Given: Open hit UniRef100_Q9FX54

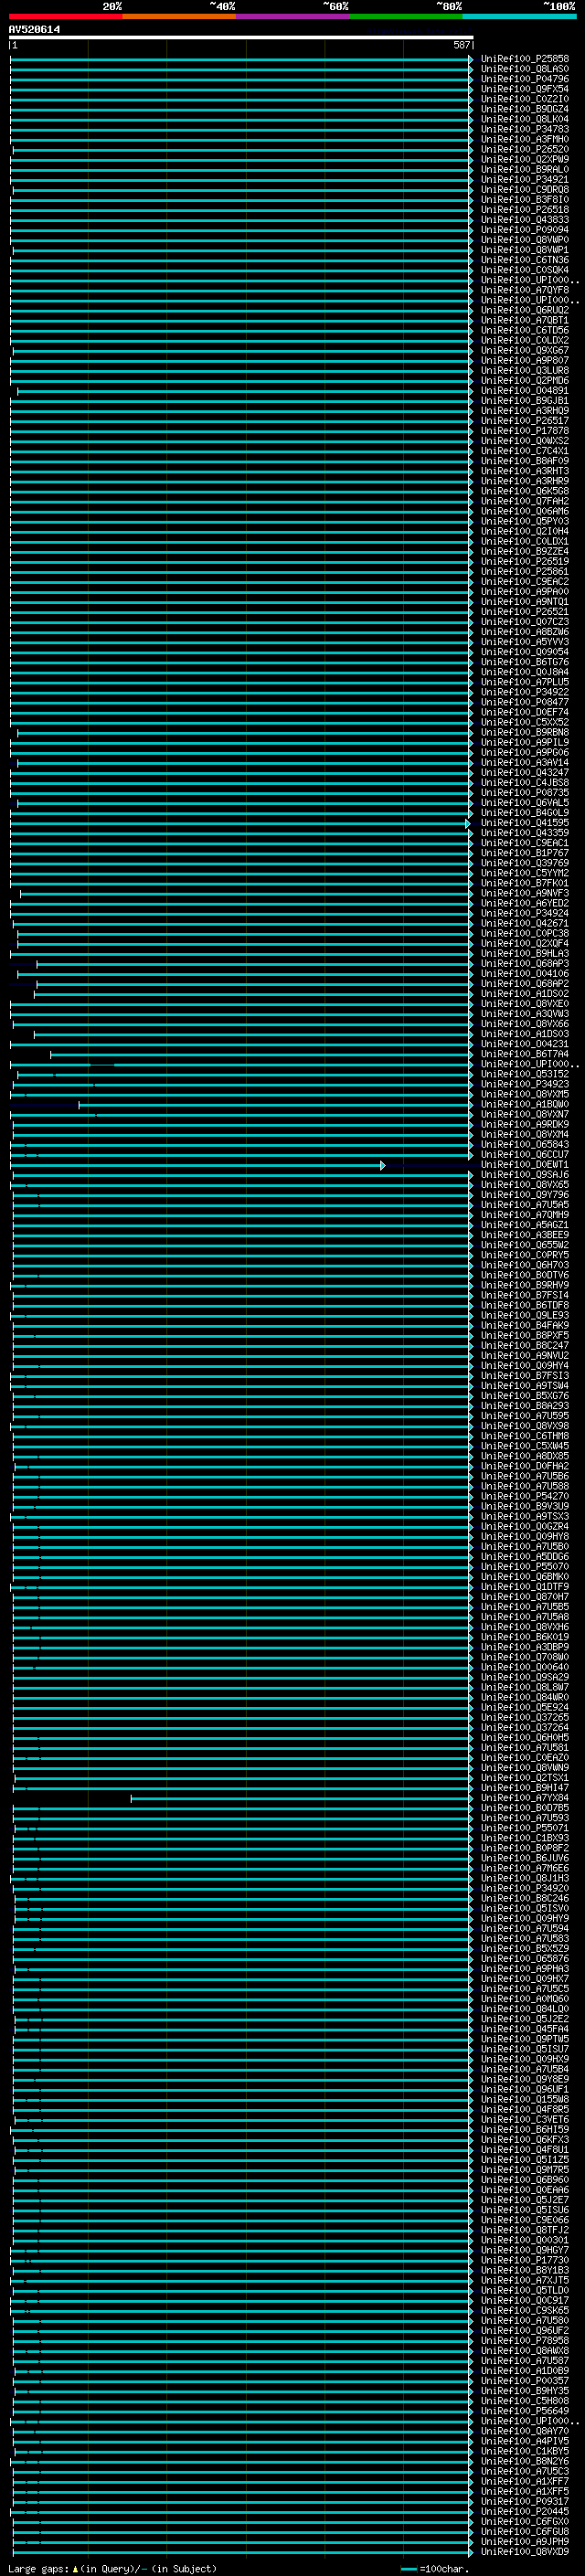Looking at the screenshot, I should pyautogui.click(x=525, y=89).
